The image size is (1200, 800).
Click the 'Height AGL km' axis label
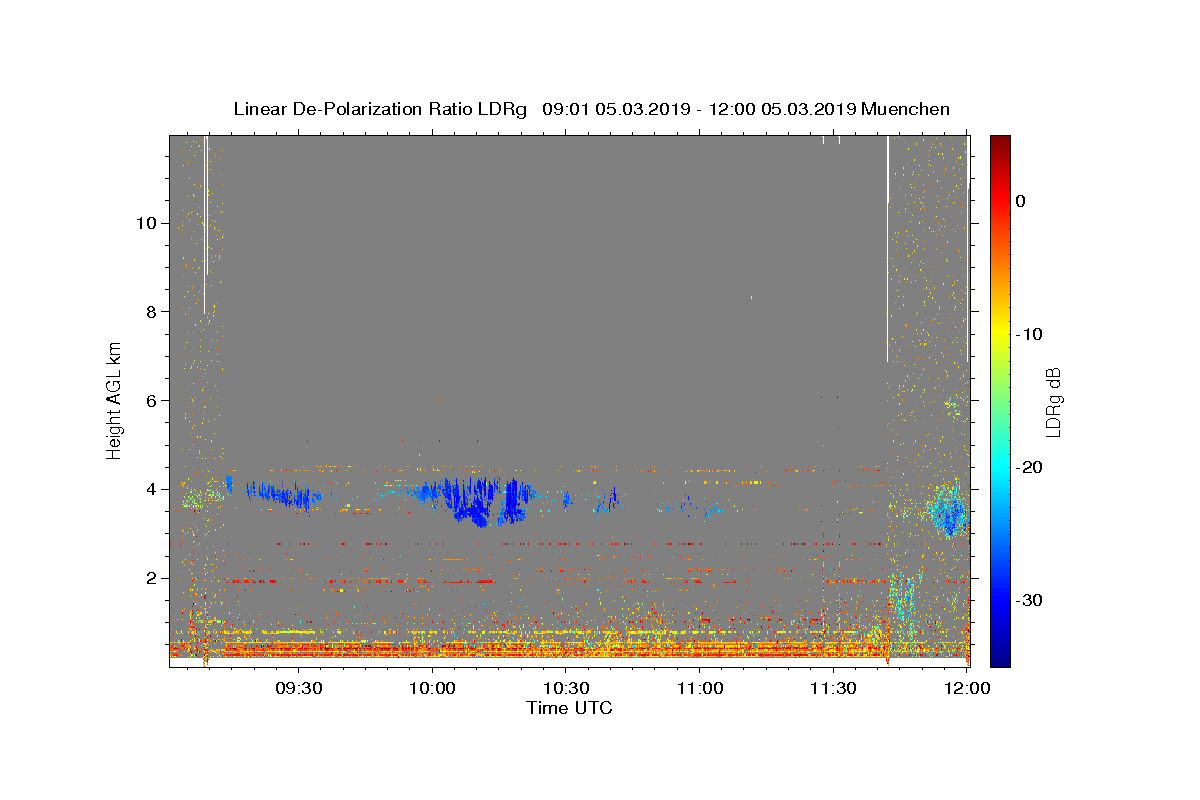pos(115,401)
